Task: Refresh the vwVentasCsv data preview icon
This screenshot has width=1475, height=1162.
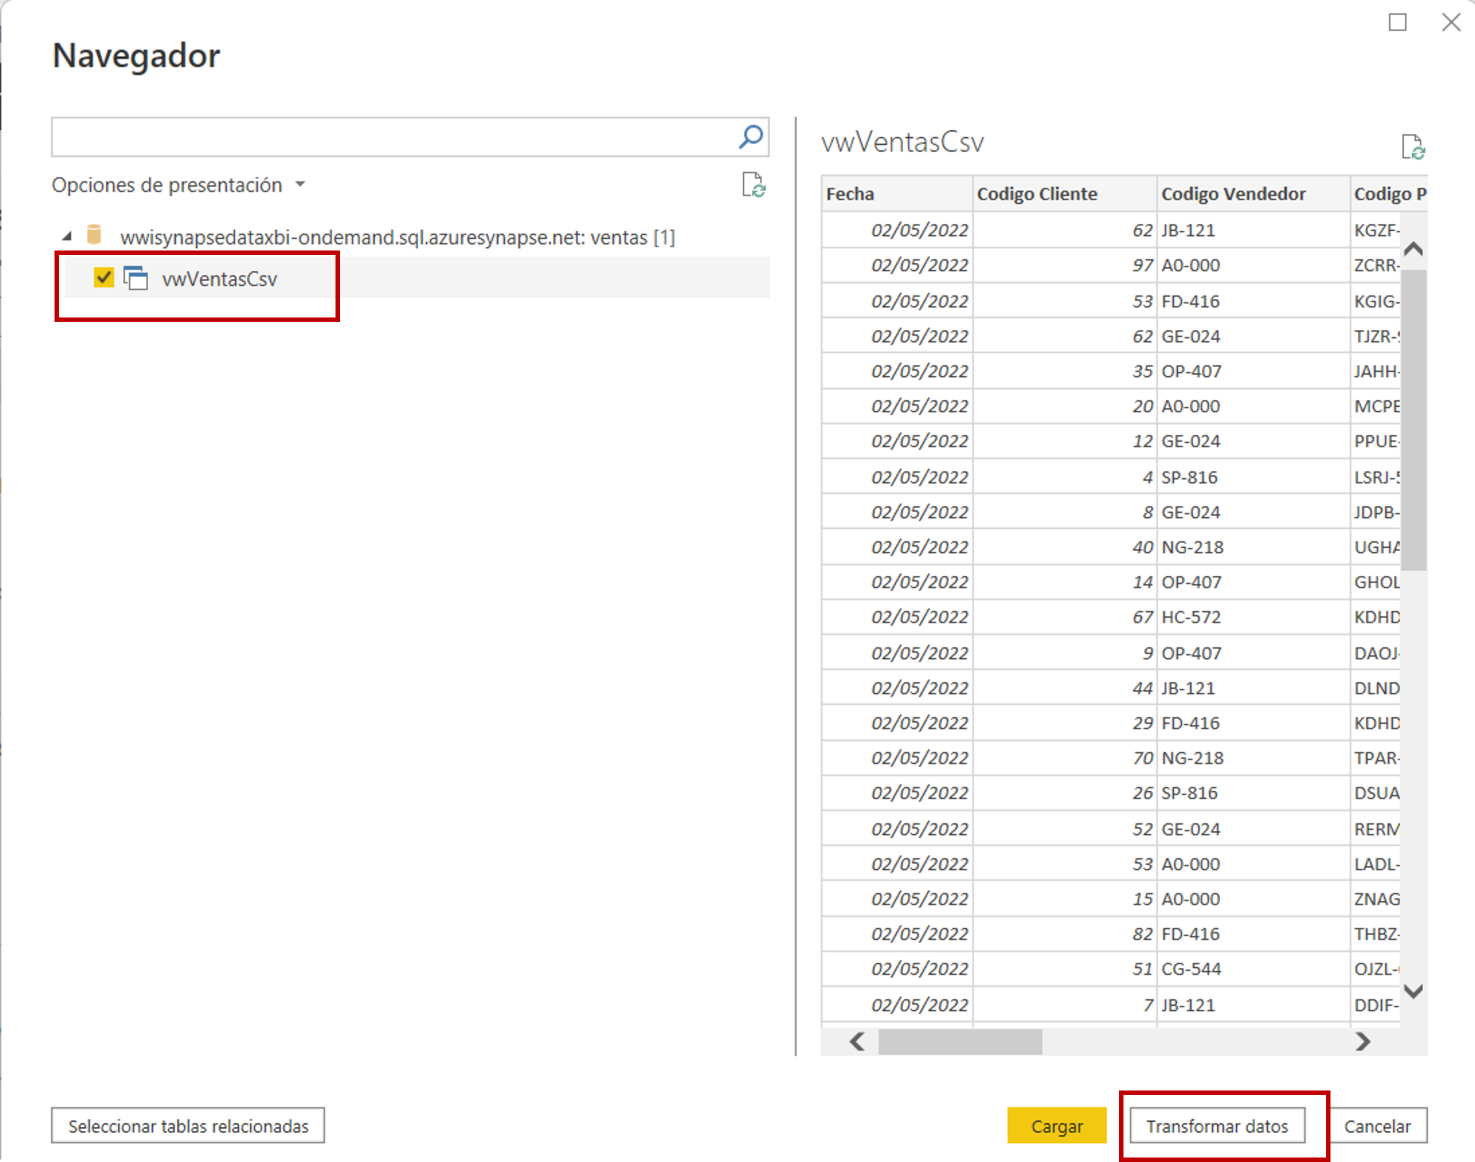Action: pyautogui.click(x=1413, y=148)
